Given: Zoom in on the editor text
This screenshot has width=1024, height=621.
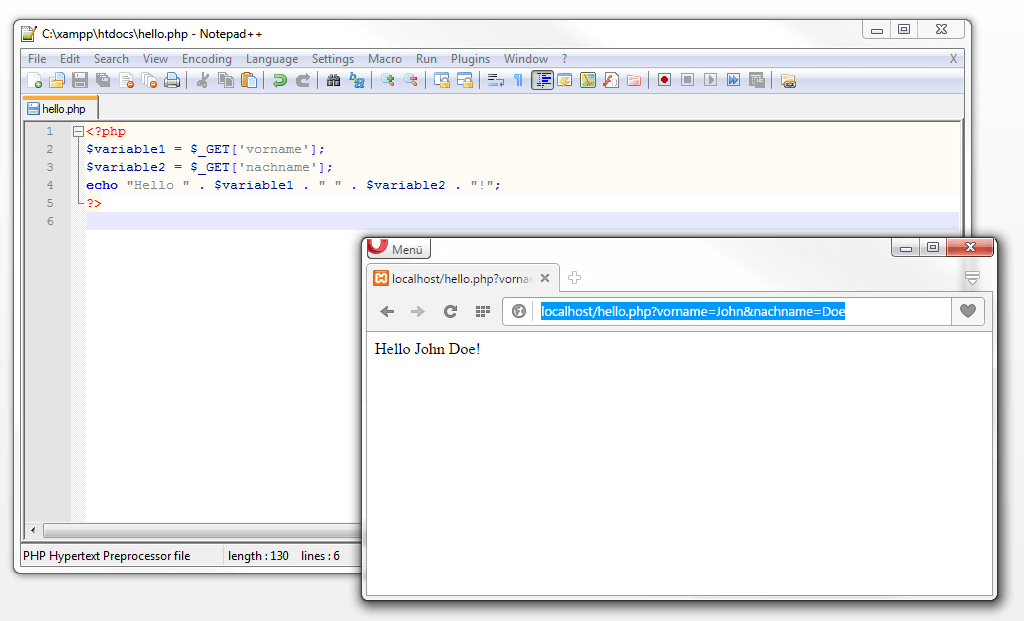Looking at the screenshot, I should coord(387,80).
